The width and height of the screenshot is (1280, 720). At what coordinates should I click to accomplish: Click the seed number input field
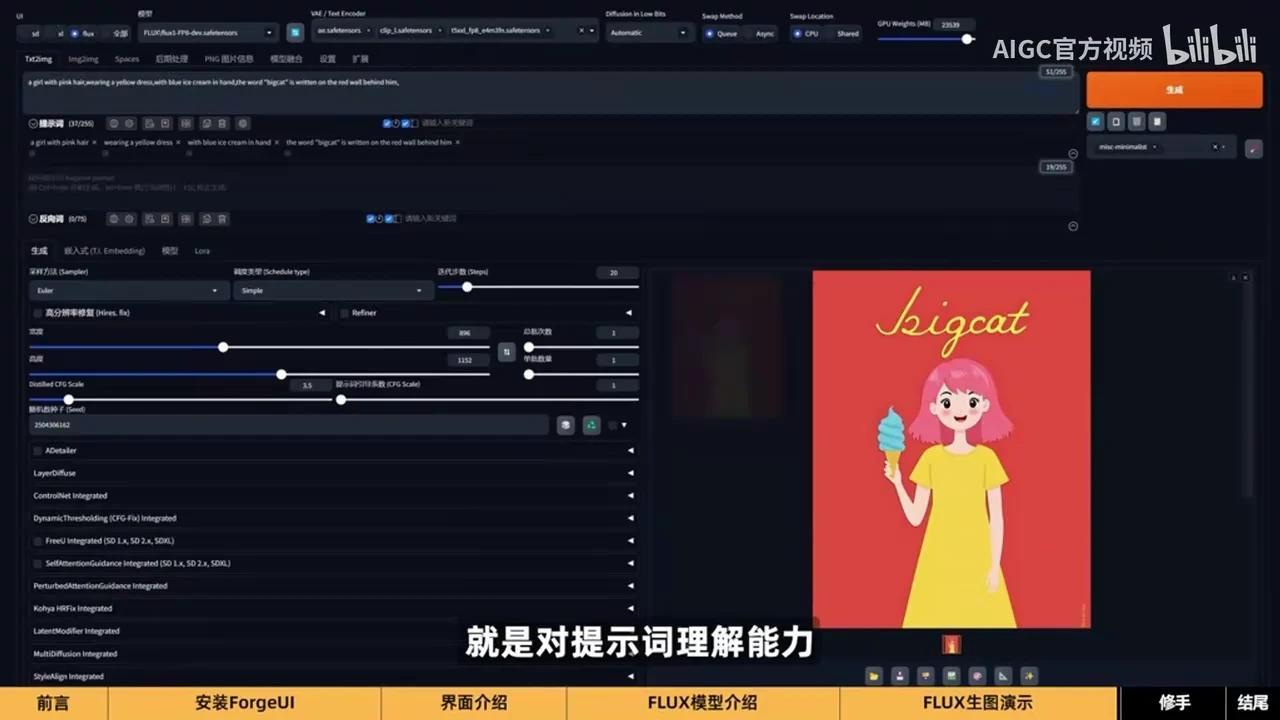(289, 425)
